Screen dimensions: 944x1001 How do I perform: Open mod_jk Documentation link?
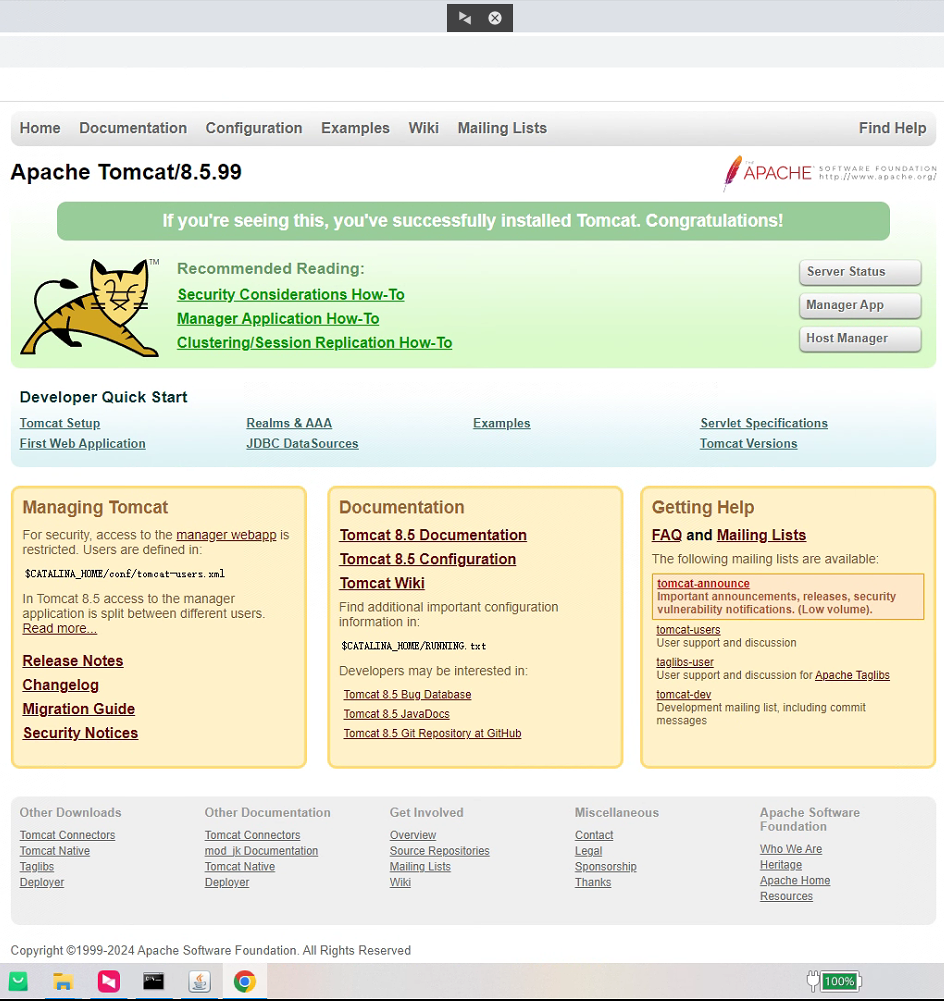261,851
